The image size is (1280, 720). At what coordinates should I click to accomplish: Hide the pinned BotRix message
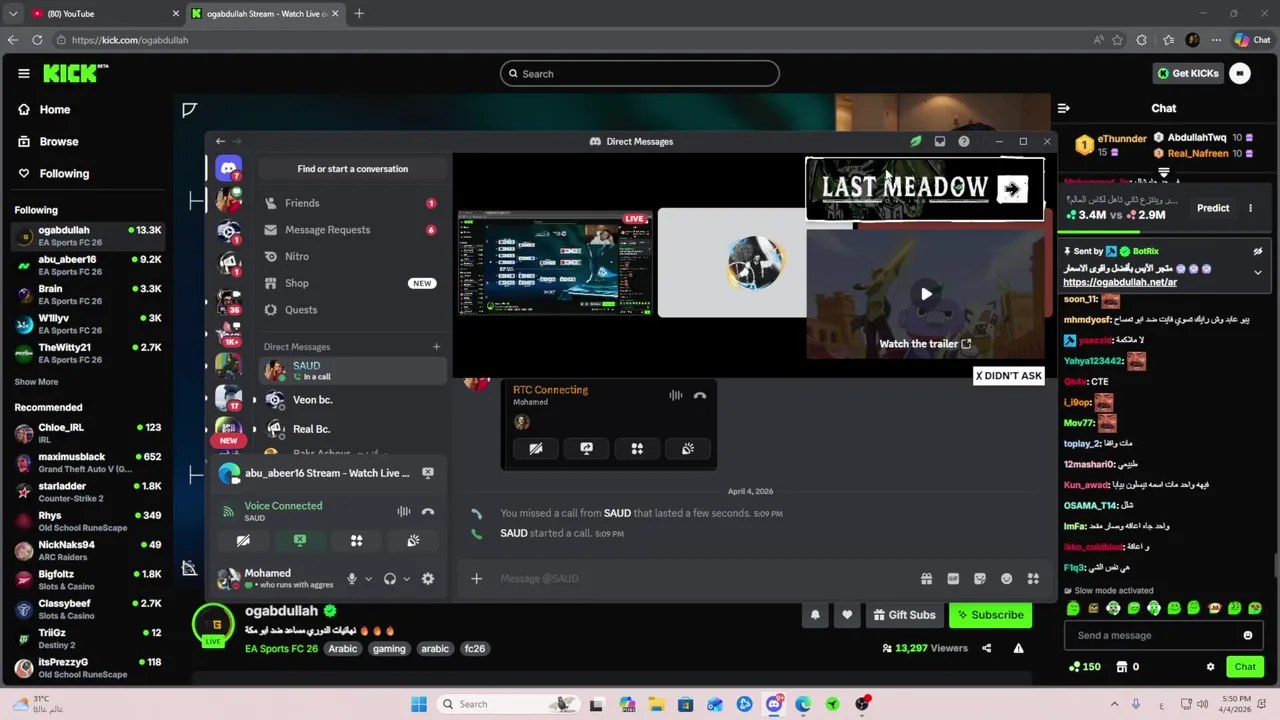coord(1258,252)
